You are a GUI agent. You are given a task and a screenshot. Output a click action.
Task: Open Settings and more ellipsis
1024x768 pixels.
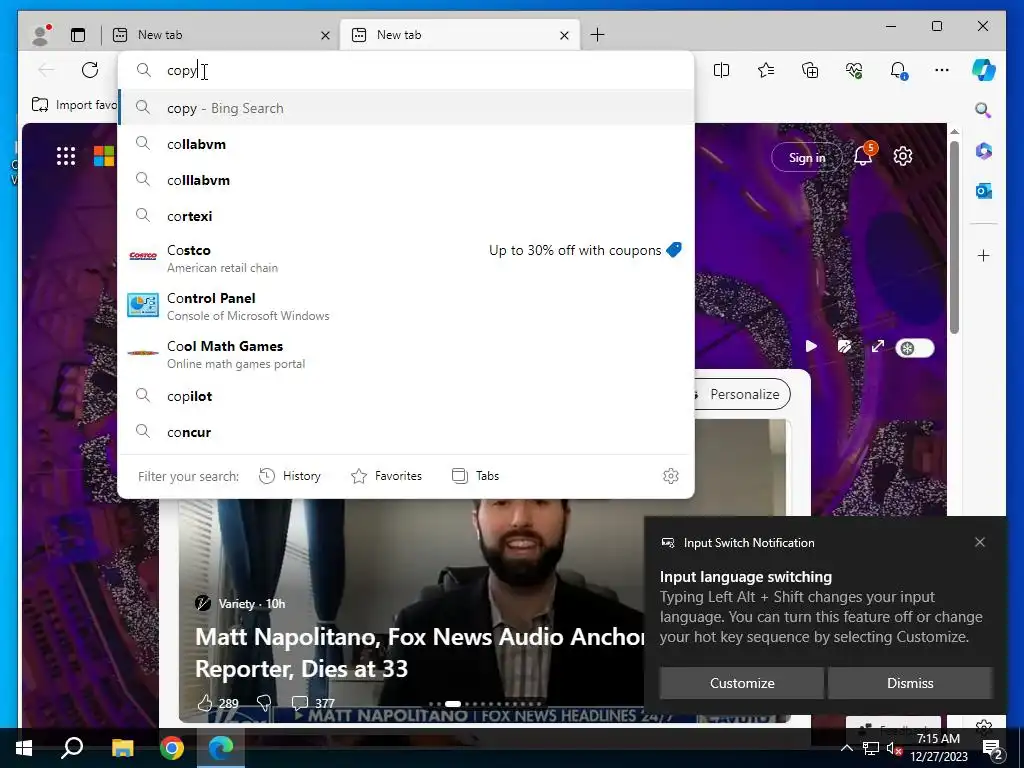pos(942,70)
